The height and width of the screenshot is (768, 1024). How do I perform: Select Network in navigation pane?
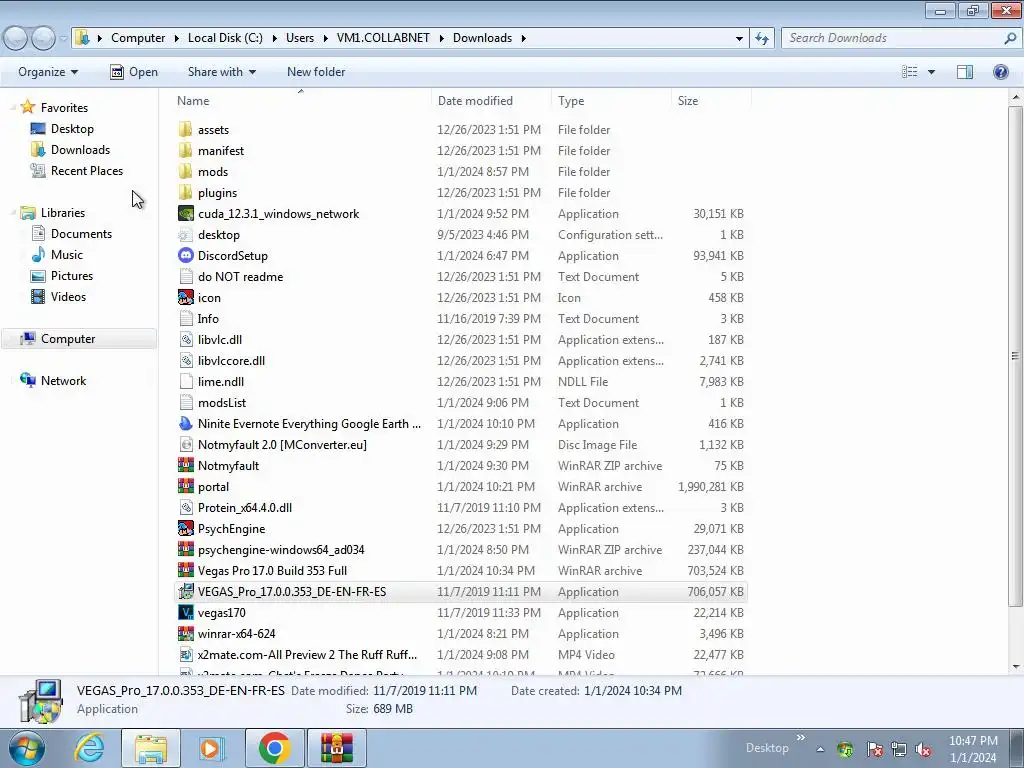click(x=63, y=381)
